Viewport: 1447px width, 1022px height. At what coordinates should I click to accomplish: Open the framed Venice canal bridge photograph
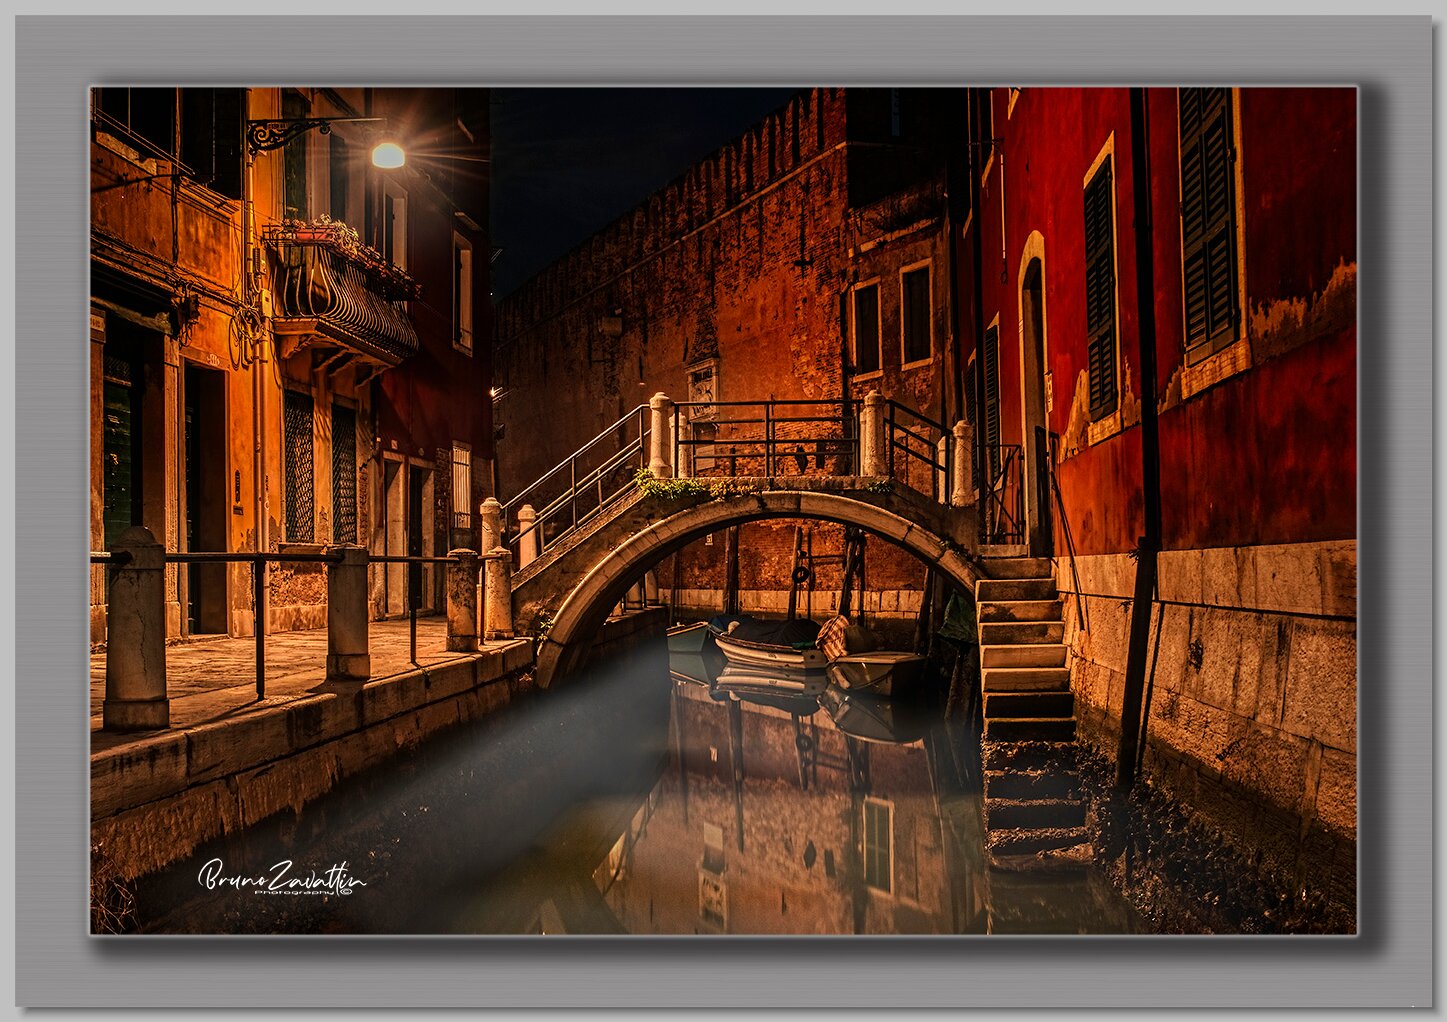723,511
